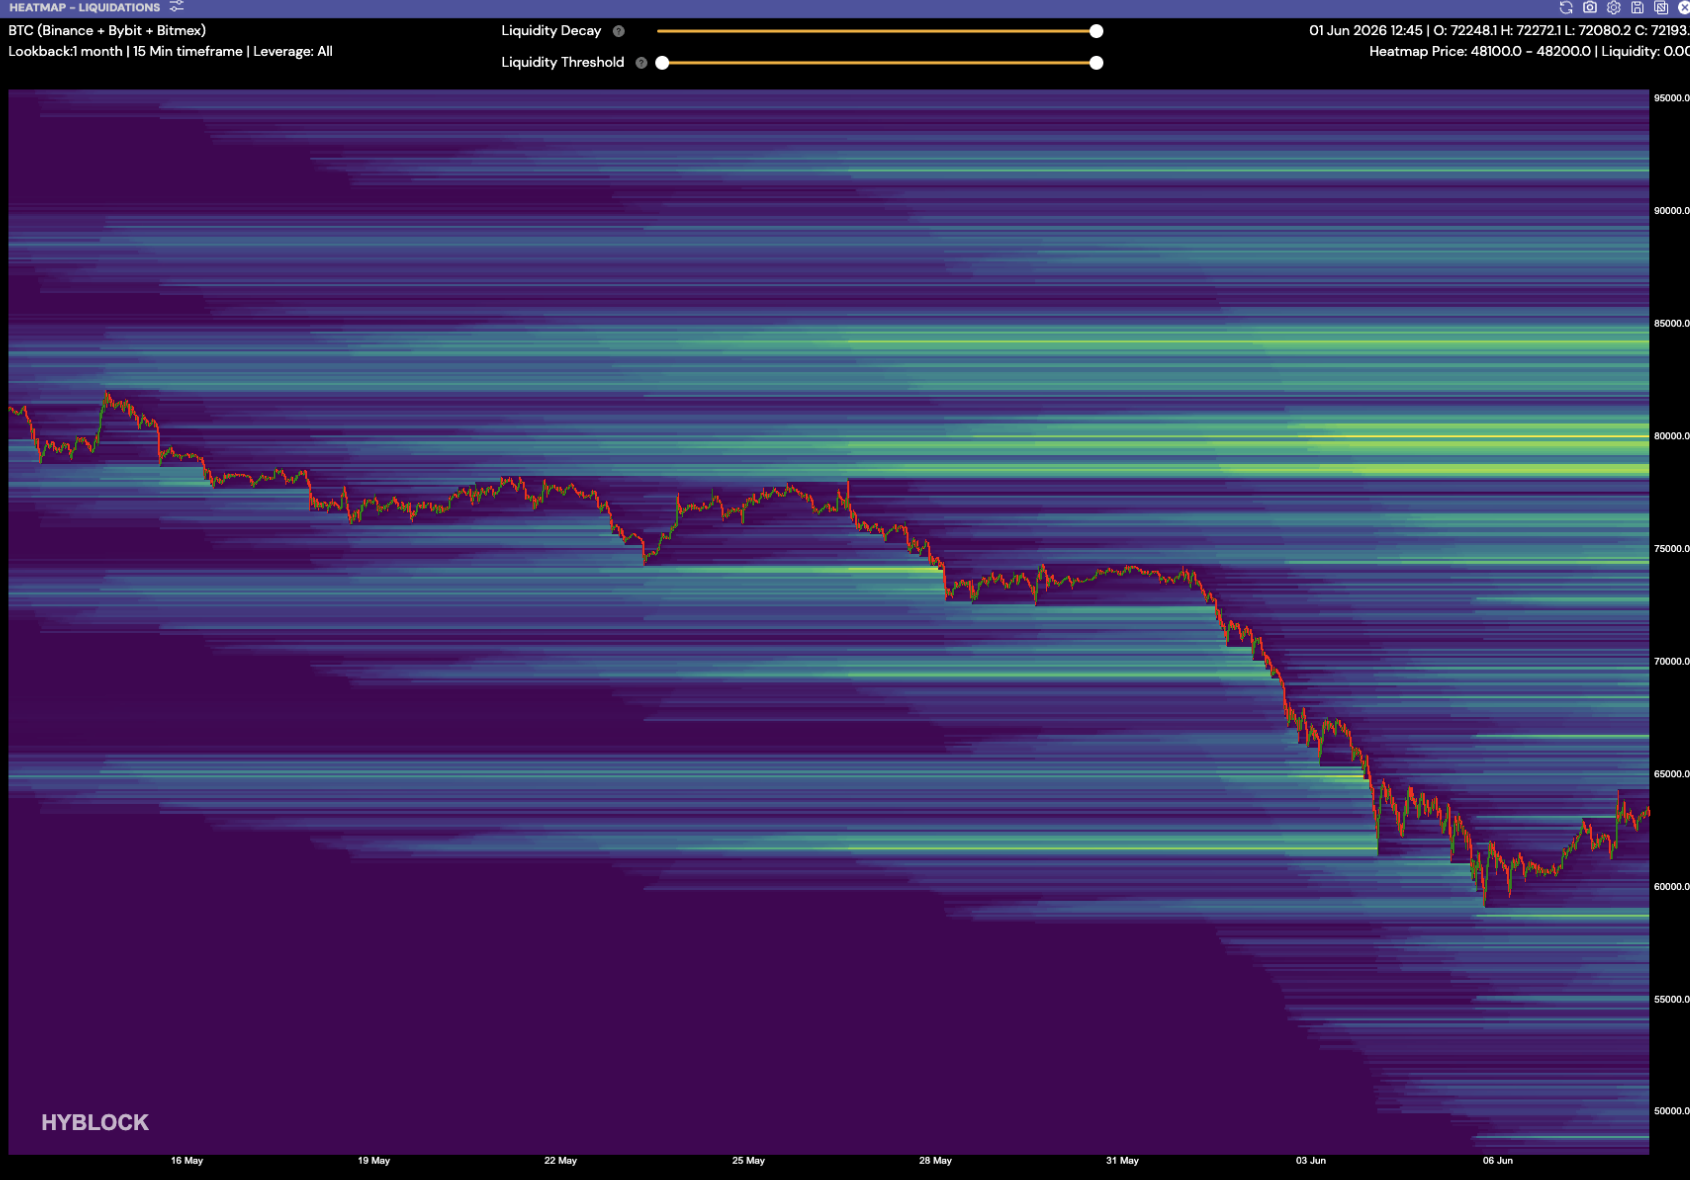This screenshot has height=1180, width=1690.
Task: Click the BTC (Binance + Bybit + Bitmex) label
Action: point(107,31)
